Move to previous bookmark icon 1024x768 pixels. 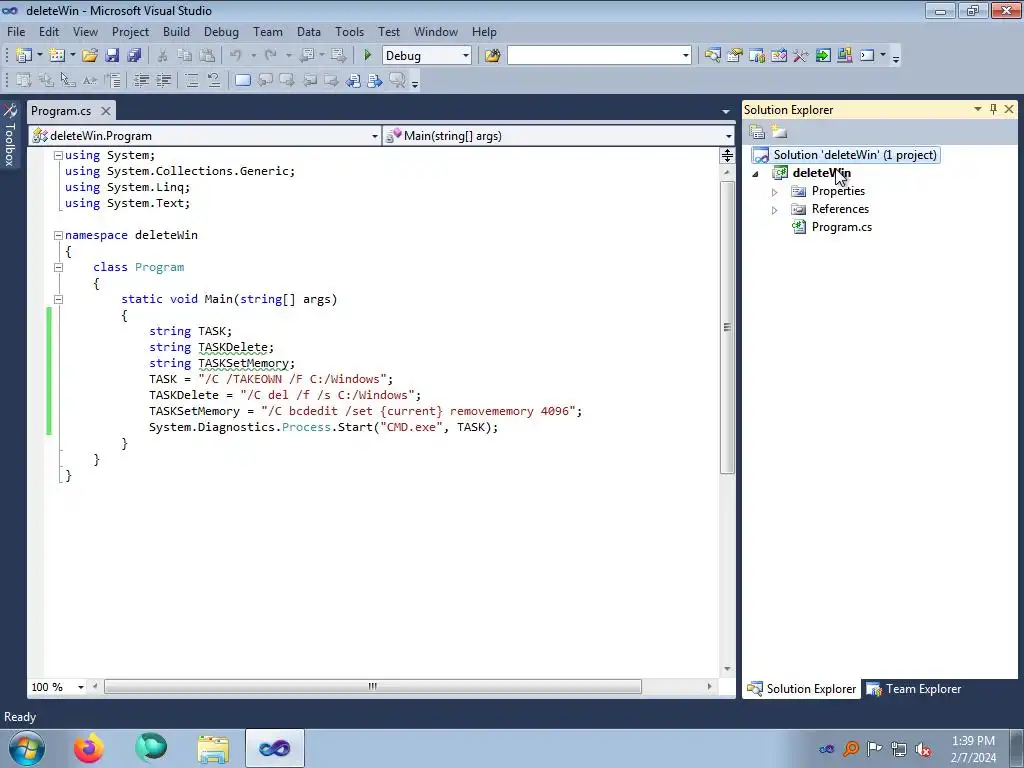pos(264,80)
